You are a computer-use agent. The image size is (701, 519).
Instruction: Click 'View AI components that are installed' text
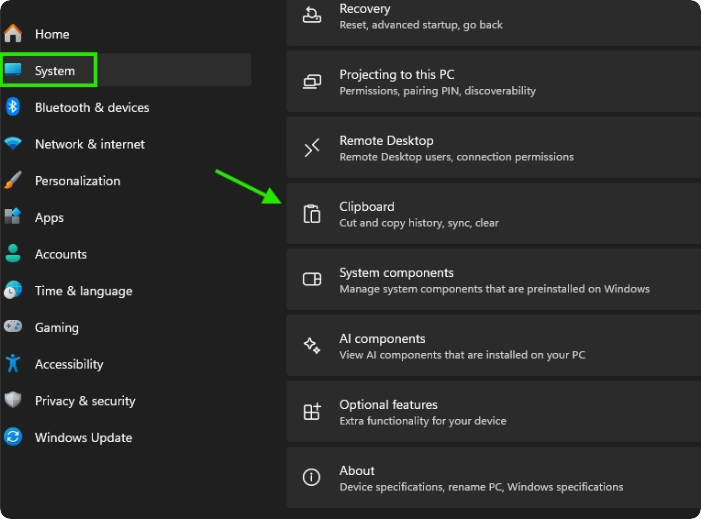[462, 355]
